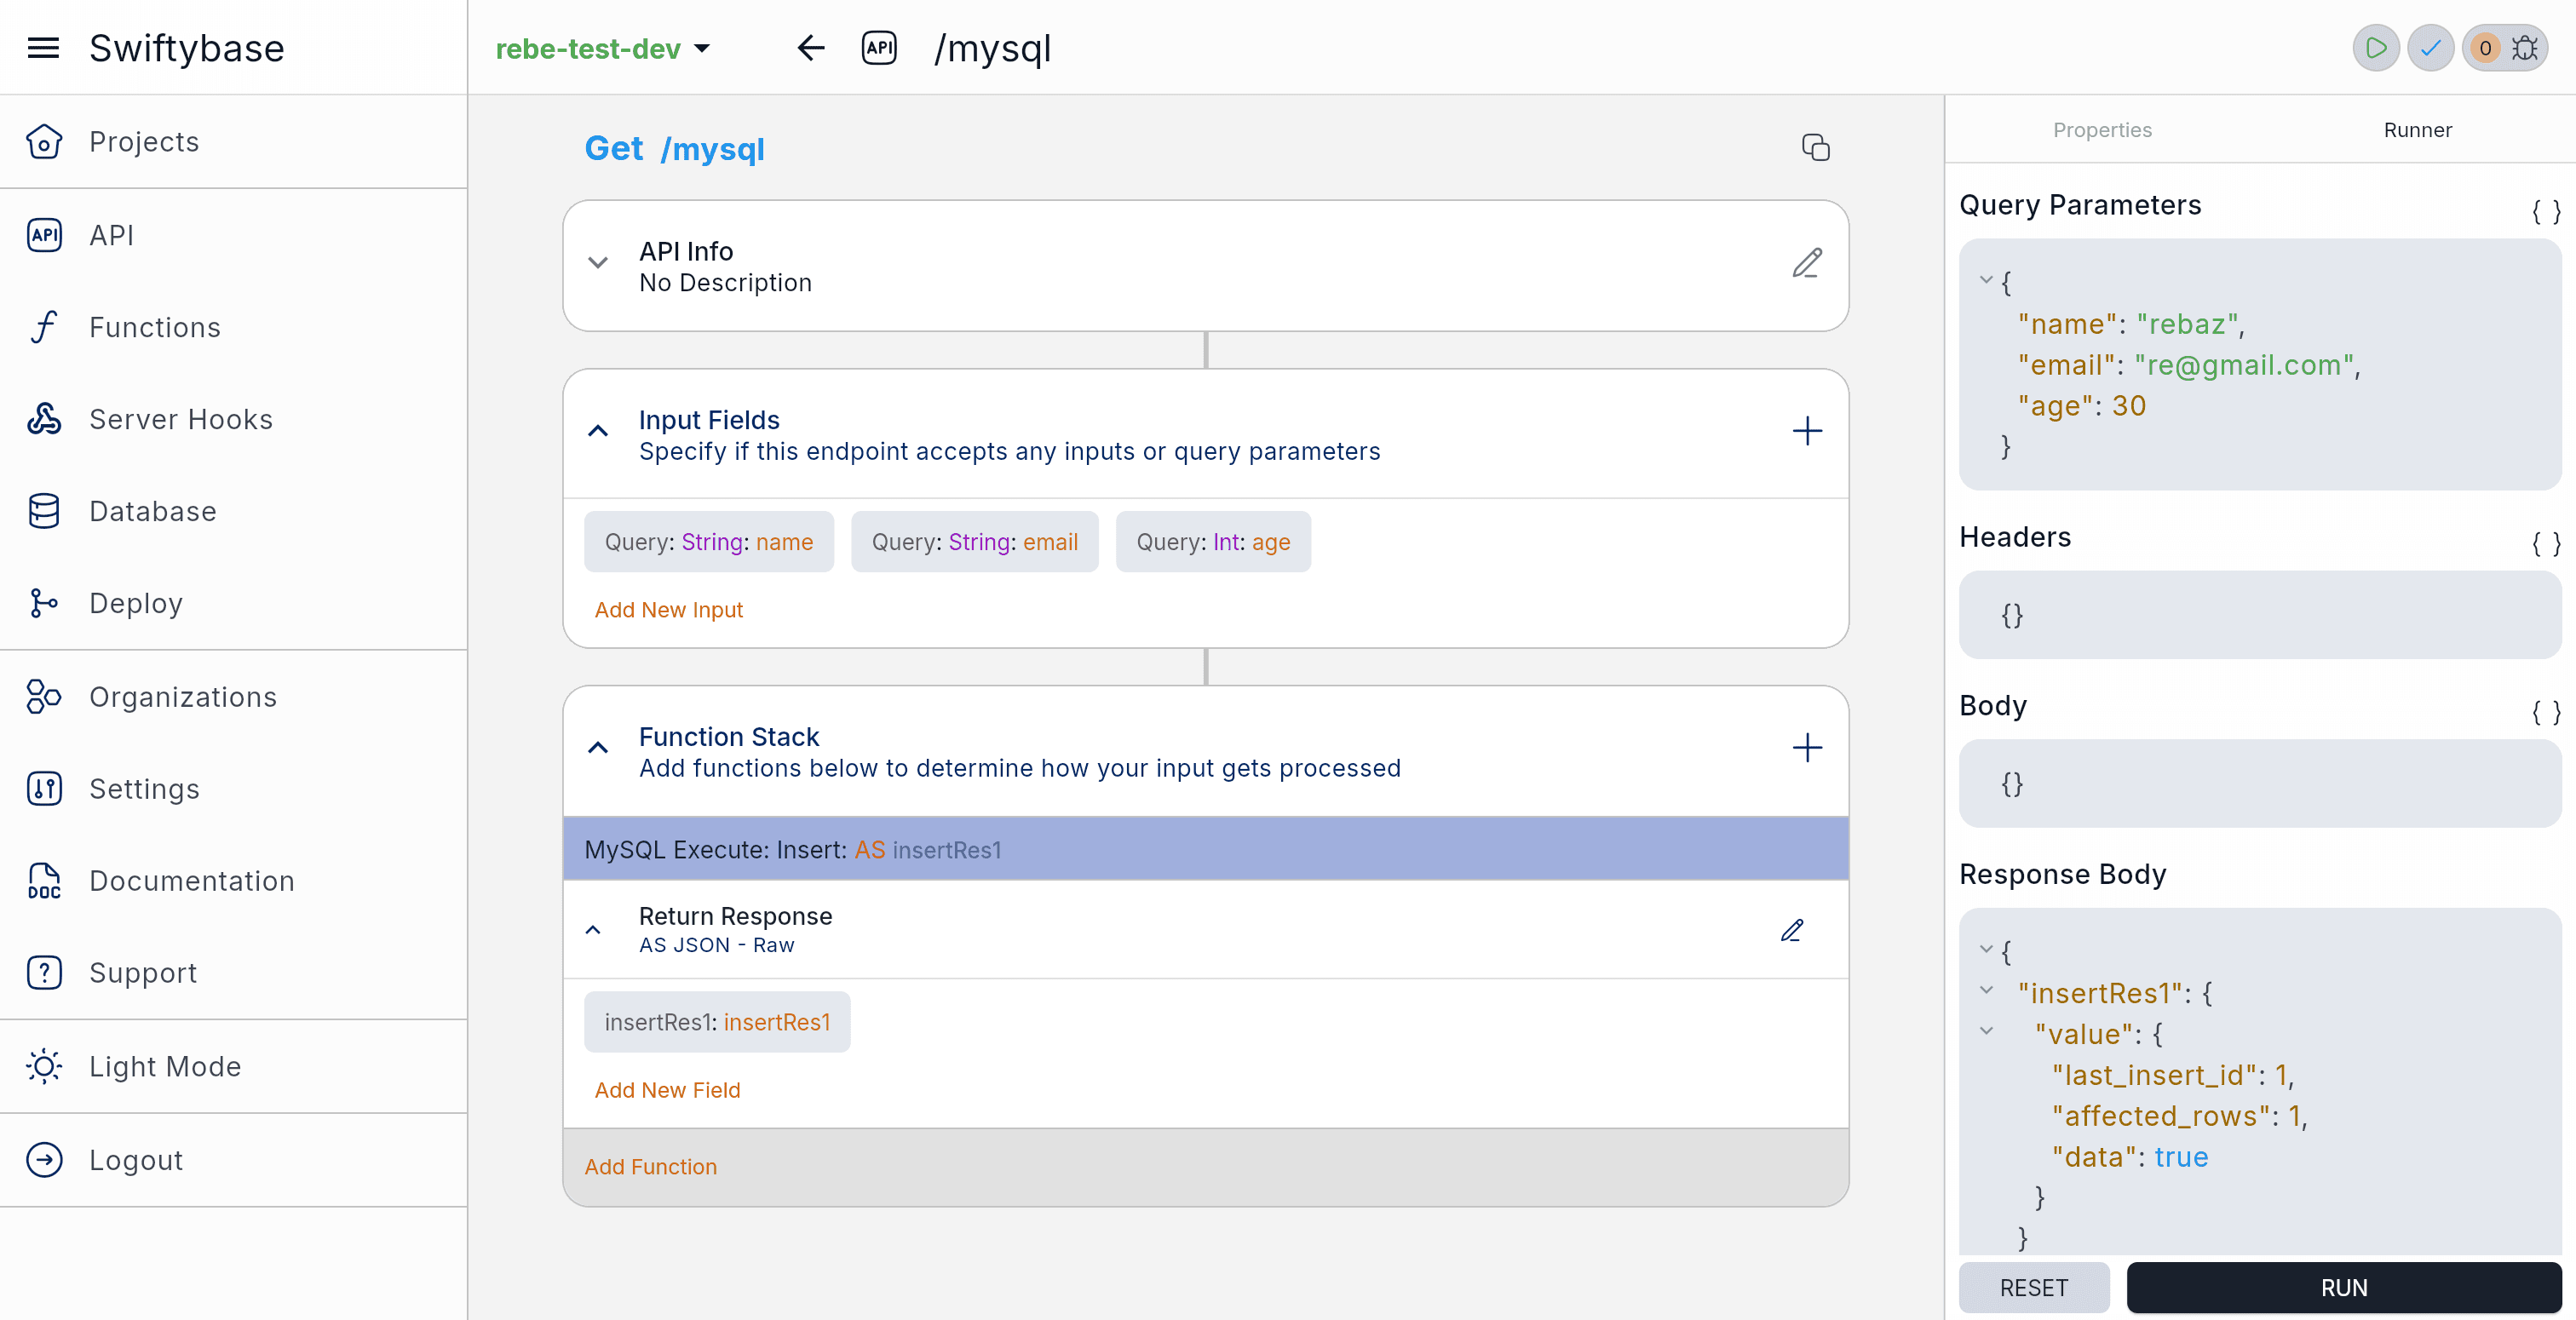This screenshot has height=1320, width=2576.
Task: Click braces icon beside Headers
Action: 2546,543
